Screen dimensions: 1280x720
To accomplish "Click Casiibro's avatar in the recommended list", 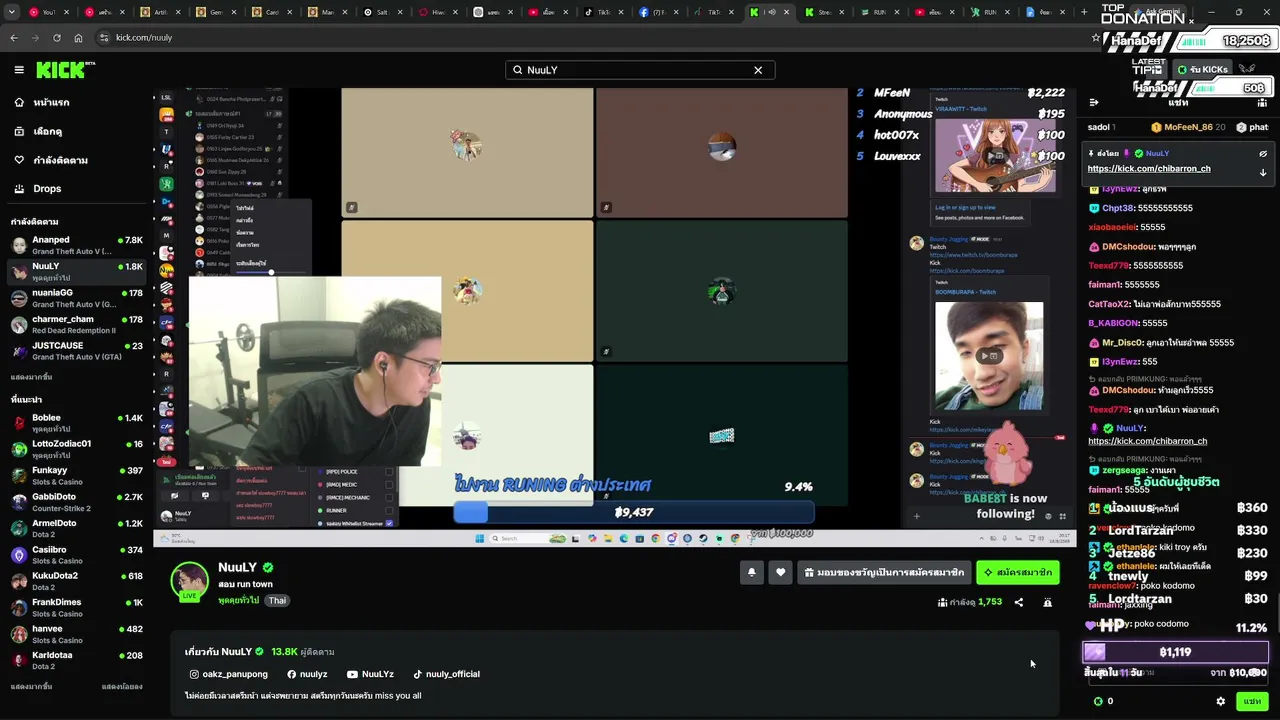I will 19,555.
